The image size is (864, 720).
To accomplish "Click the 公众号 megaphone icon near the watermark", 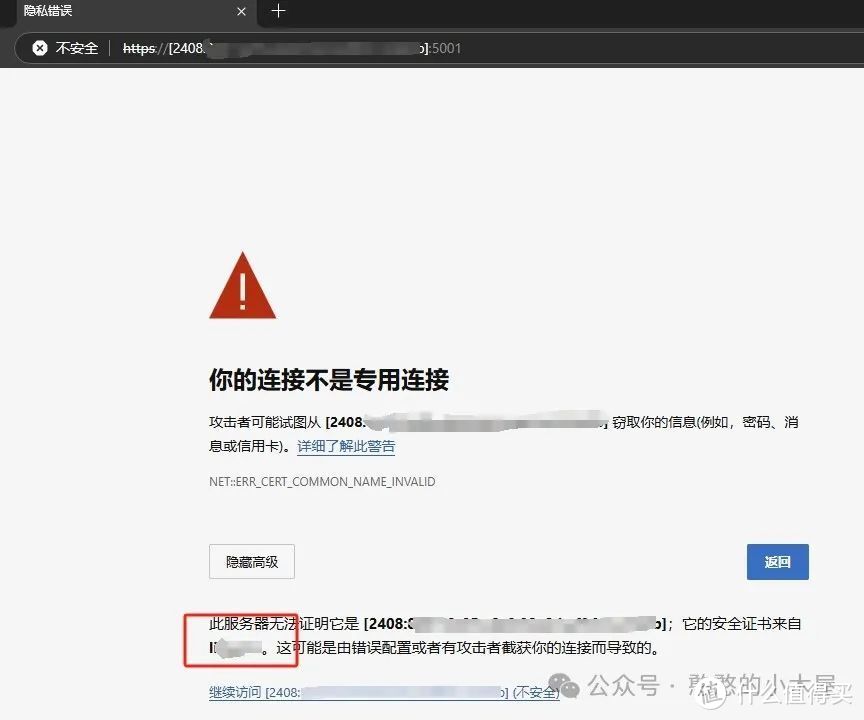I will [x=564, y=686].
